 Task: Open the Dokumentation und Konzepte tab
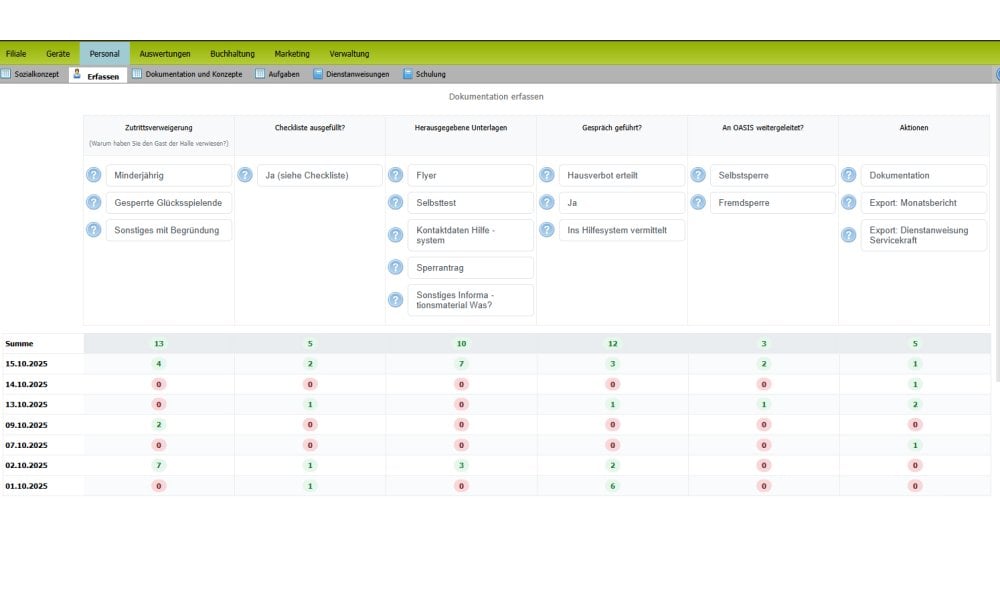coord(188,74)
